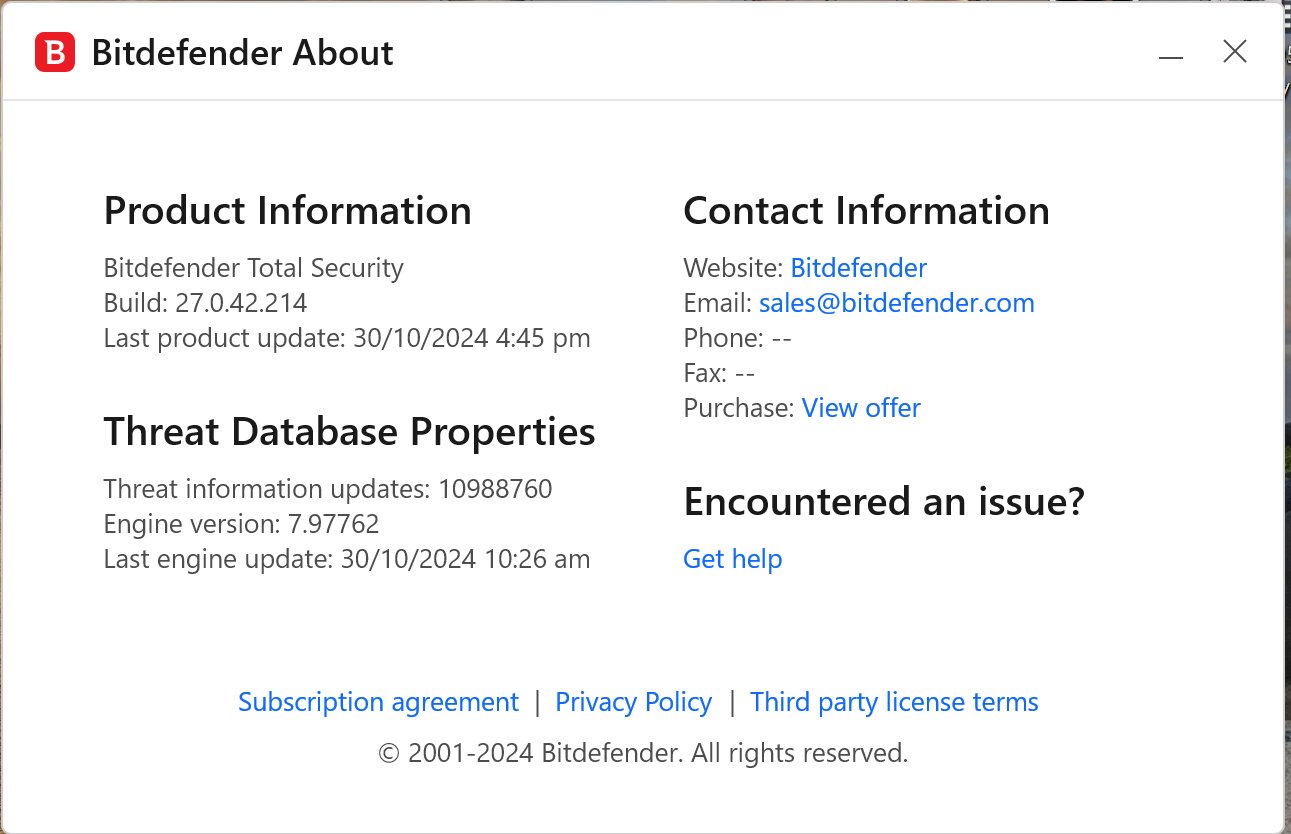Click the Get help link

[732, 559]
